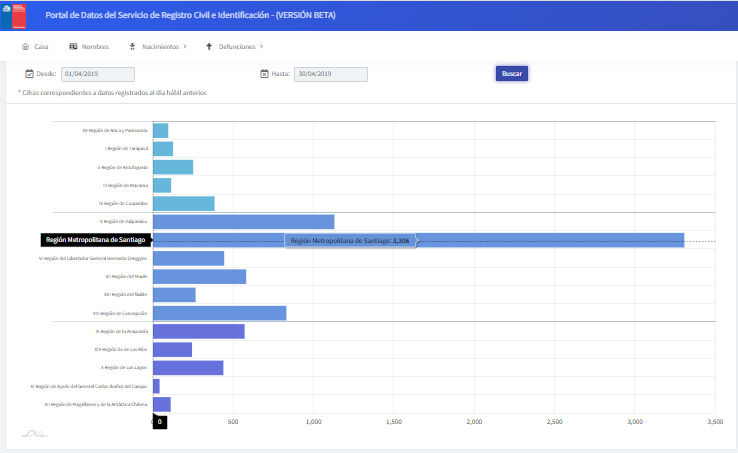Open the Hasta calendar icon
The image size is (738, 453).
tap(264, 74)
